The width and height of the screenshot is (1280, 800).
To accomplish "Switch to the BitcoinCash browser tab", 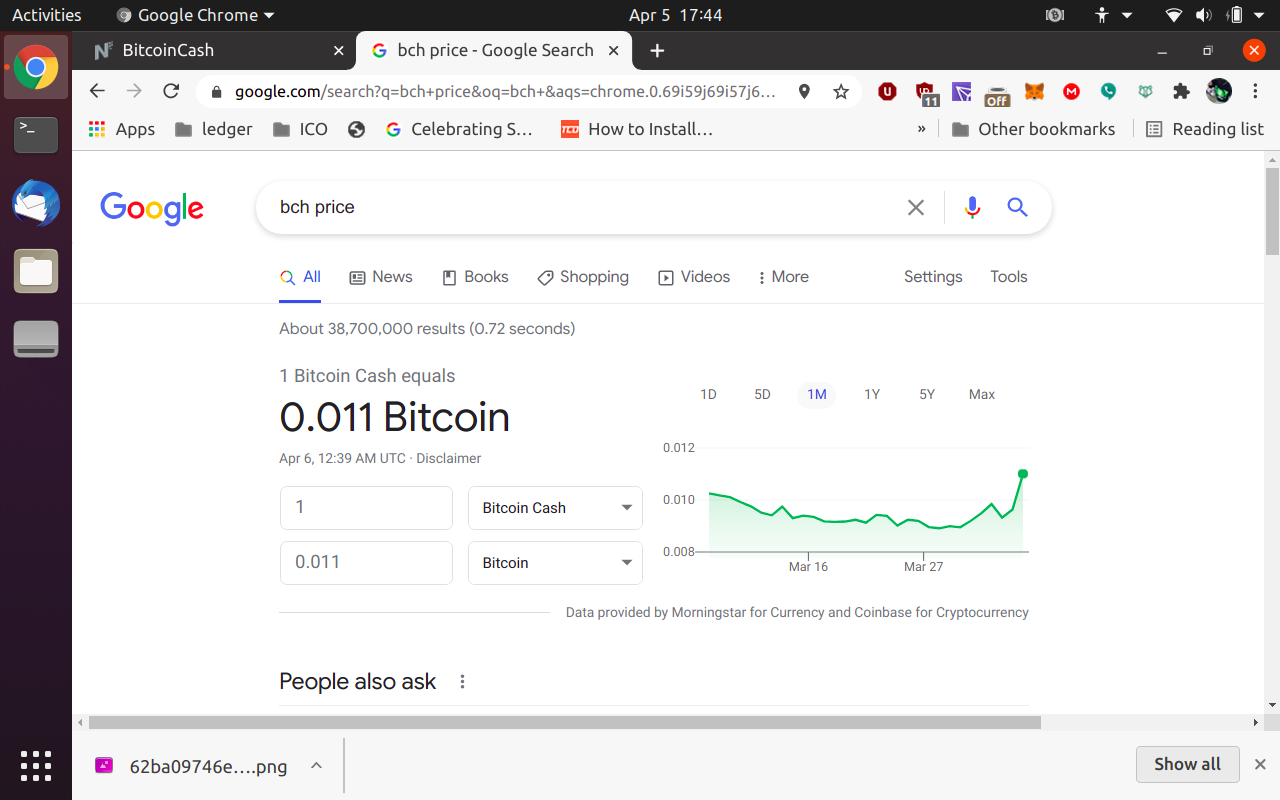I will tap(215, 50).
